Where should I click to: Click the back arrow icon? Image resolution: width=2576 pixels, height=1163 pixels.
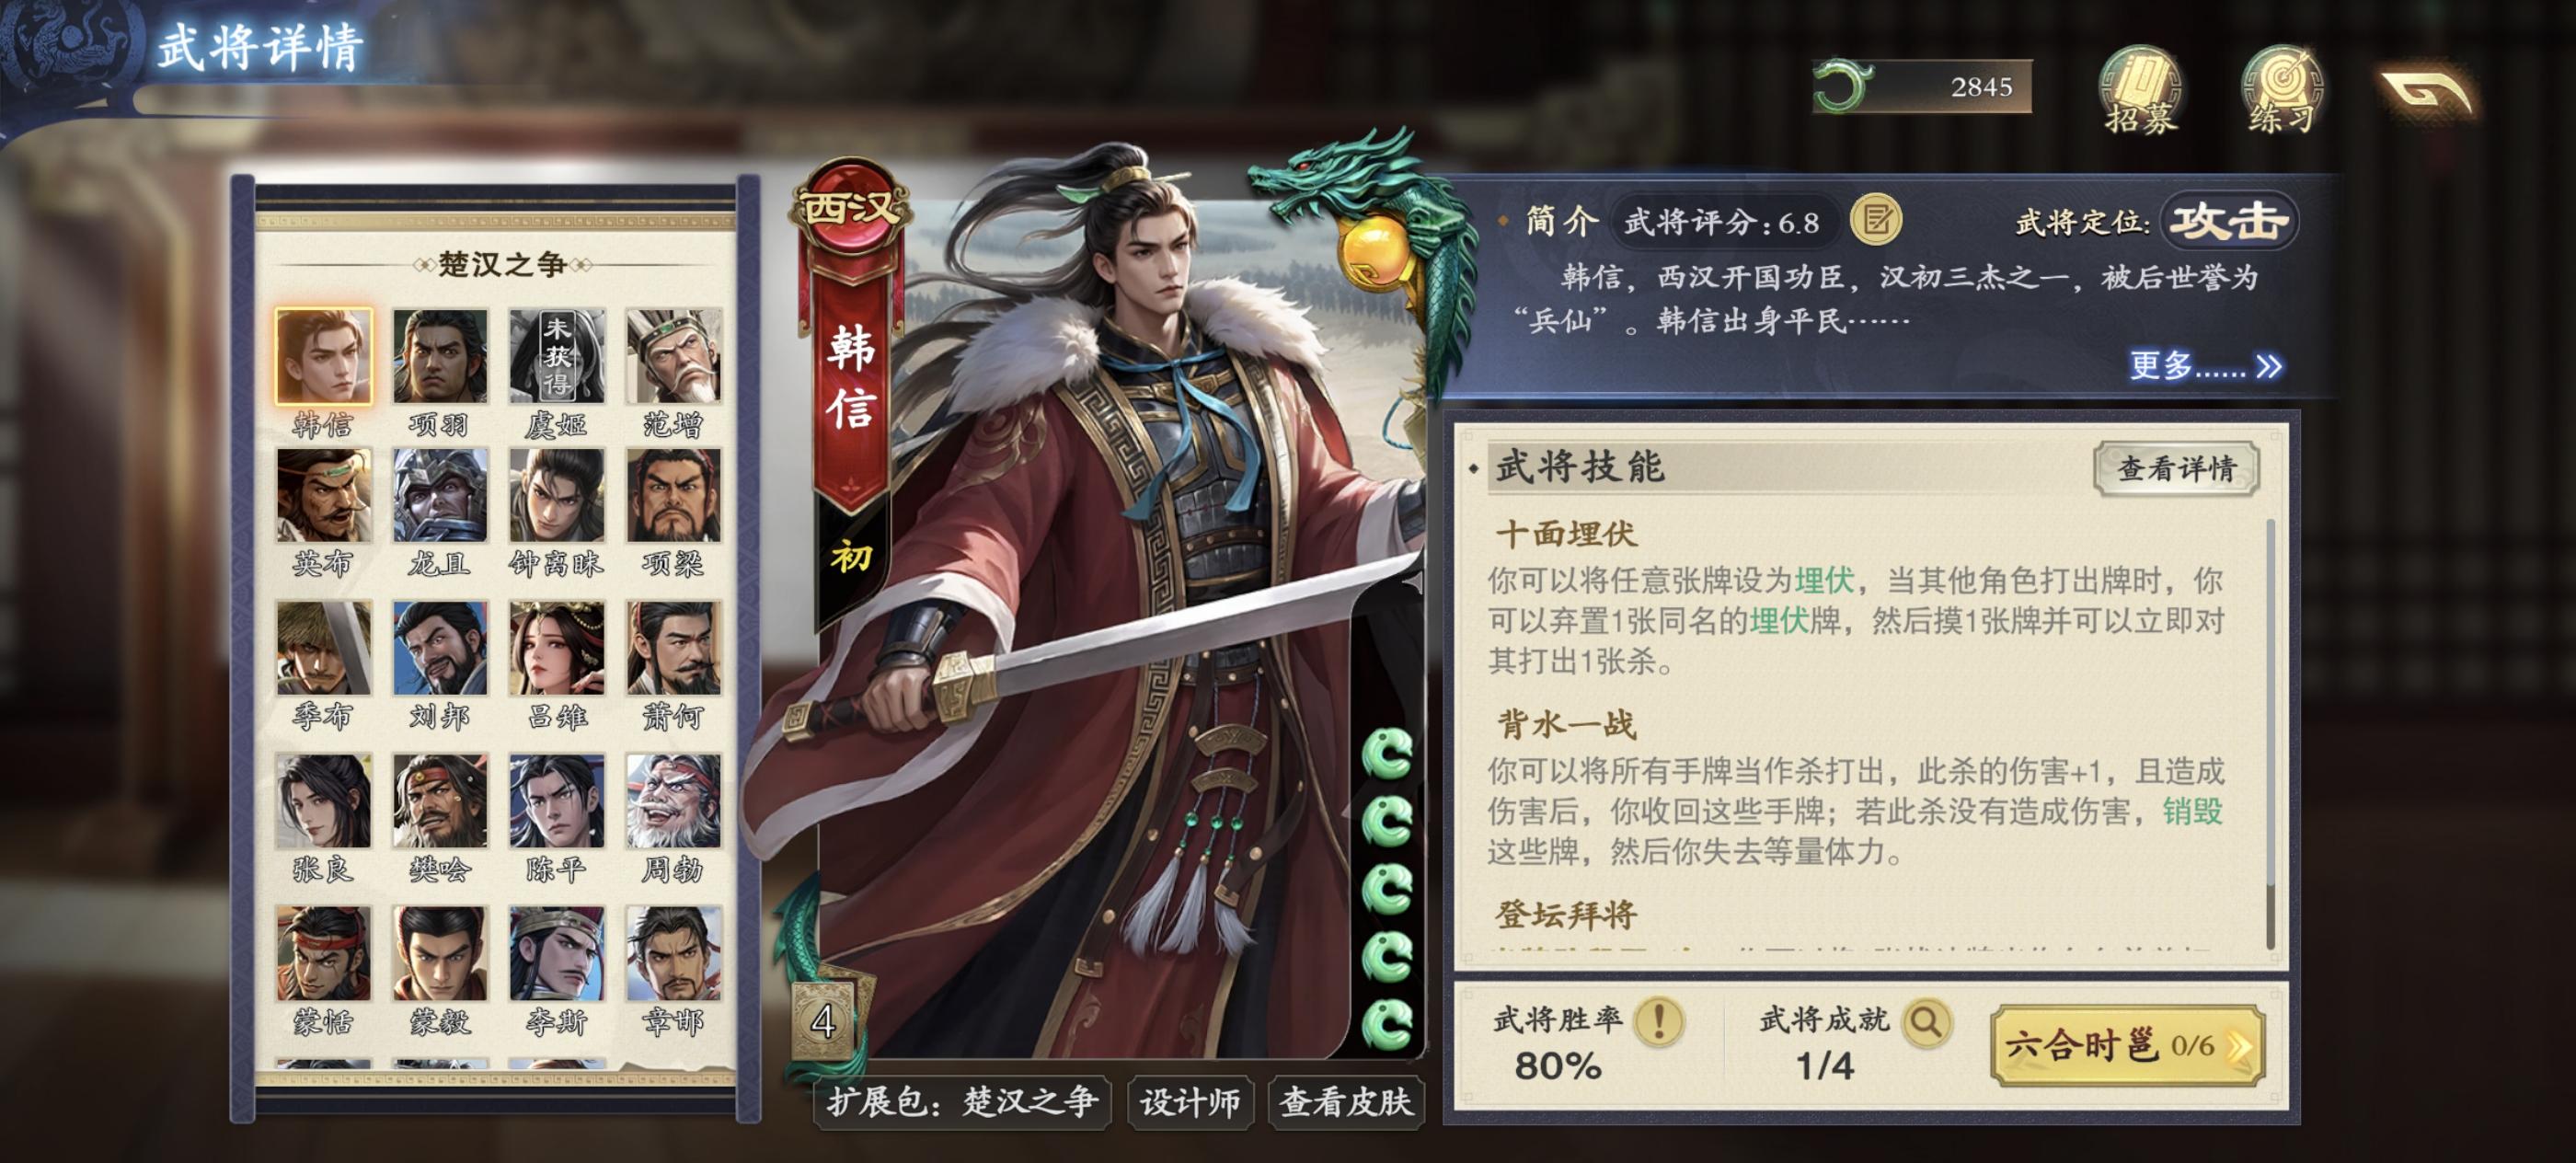point(2428,93)
